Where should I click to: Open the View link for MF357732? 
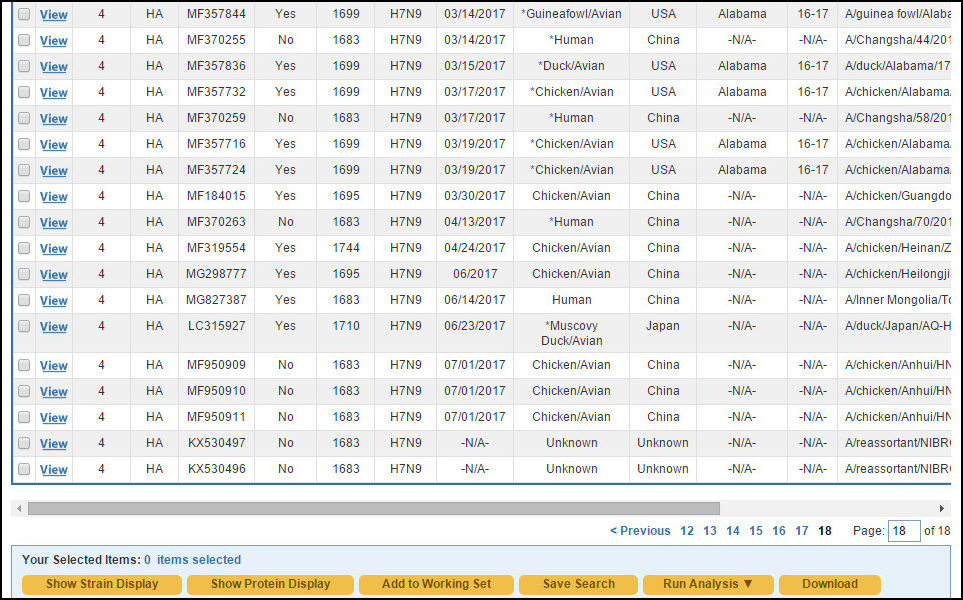pos(53,92)
